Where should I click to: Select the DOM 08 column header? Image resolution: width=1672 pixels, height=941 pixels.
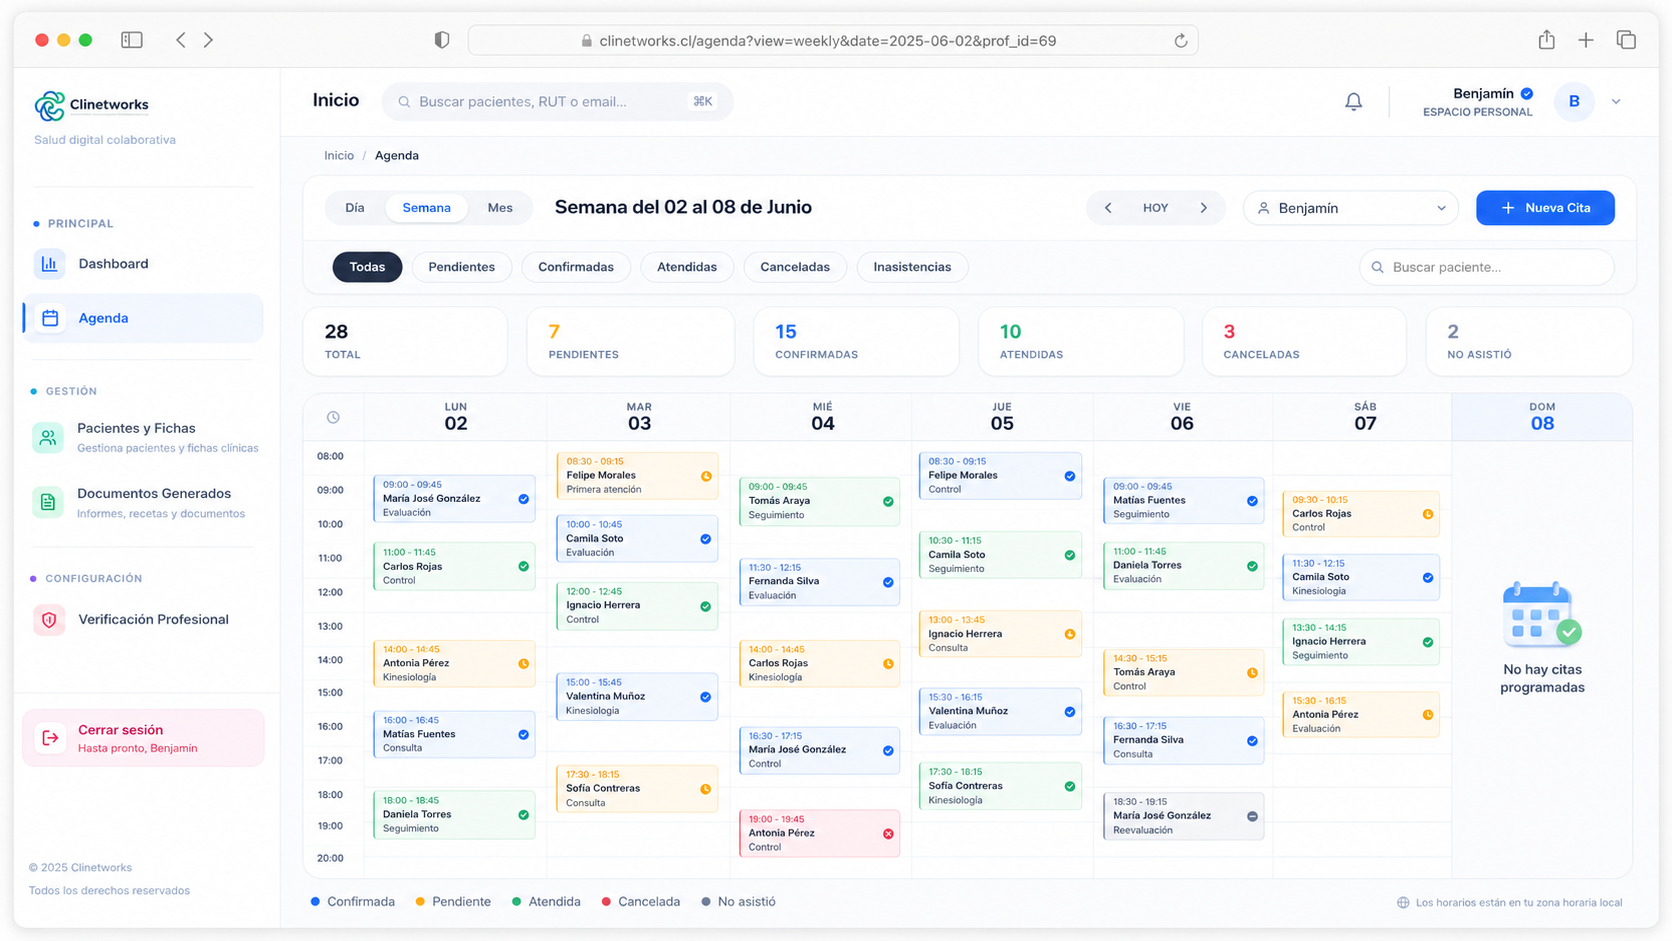pyautogui.click(x=1542, y=416)
